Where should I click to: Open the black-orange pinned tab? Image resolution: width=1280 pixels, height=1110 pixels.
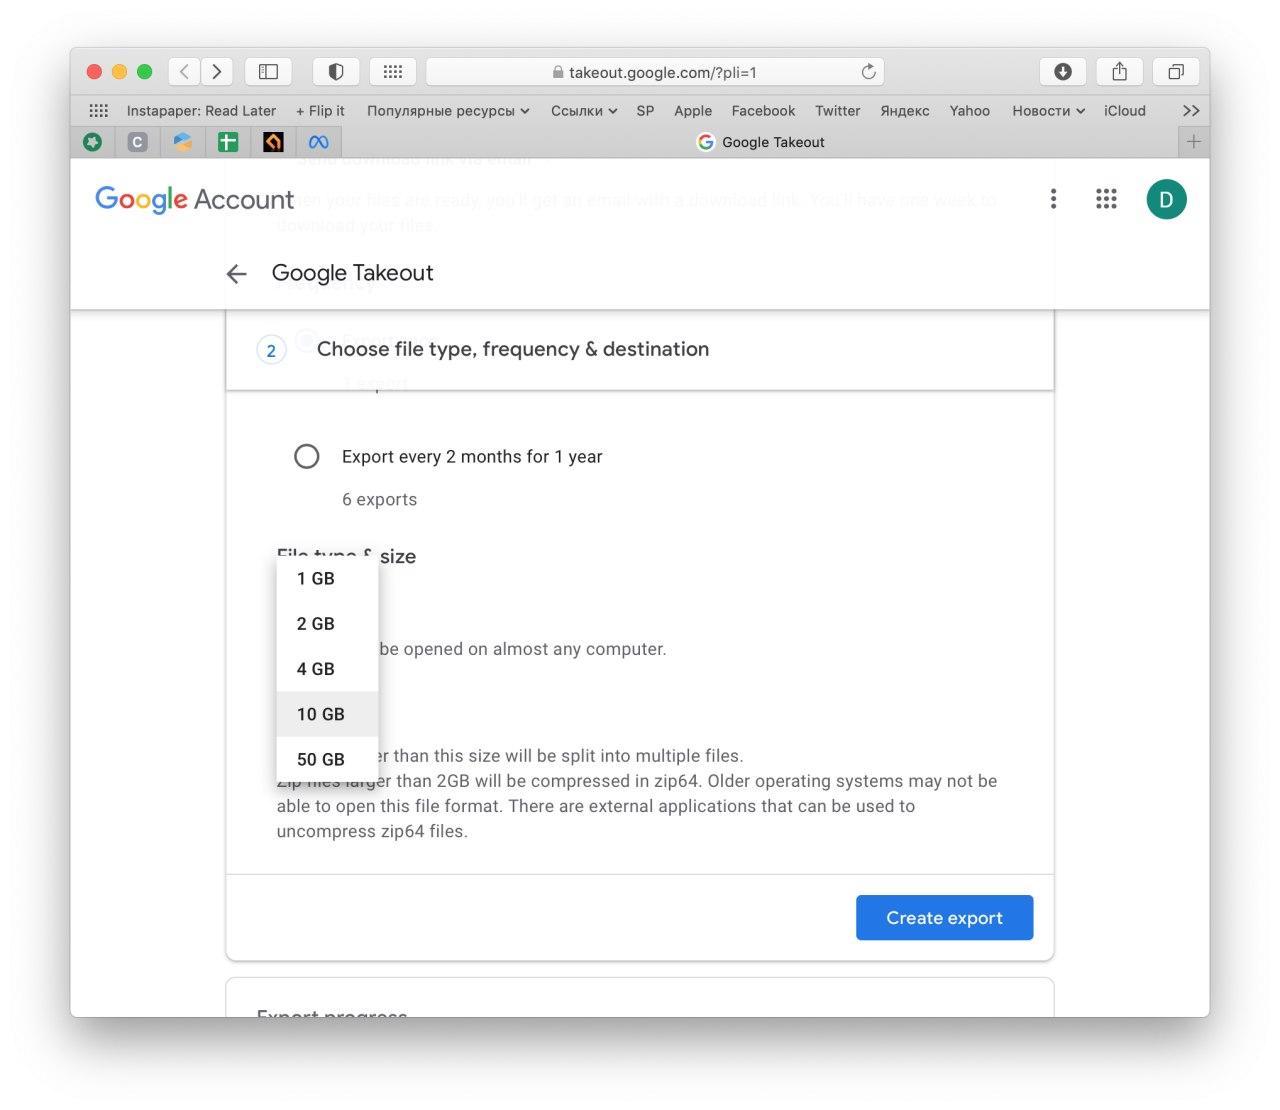[x=273, y=142]
